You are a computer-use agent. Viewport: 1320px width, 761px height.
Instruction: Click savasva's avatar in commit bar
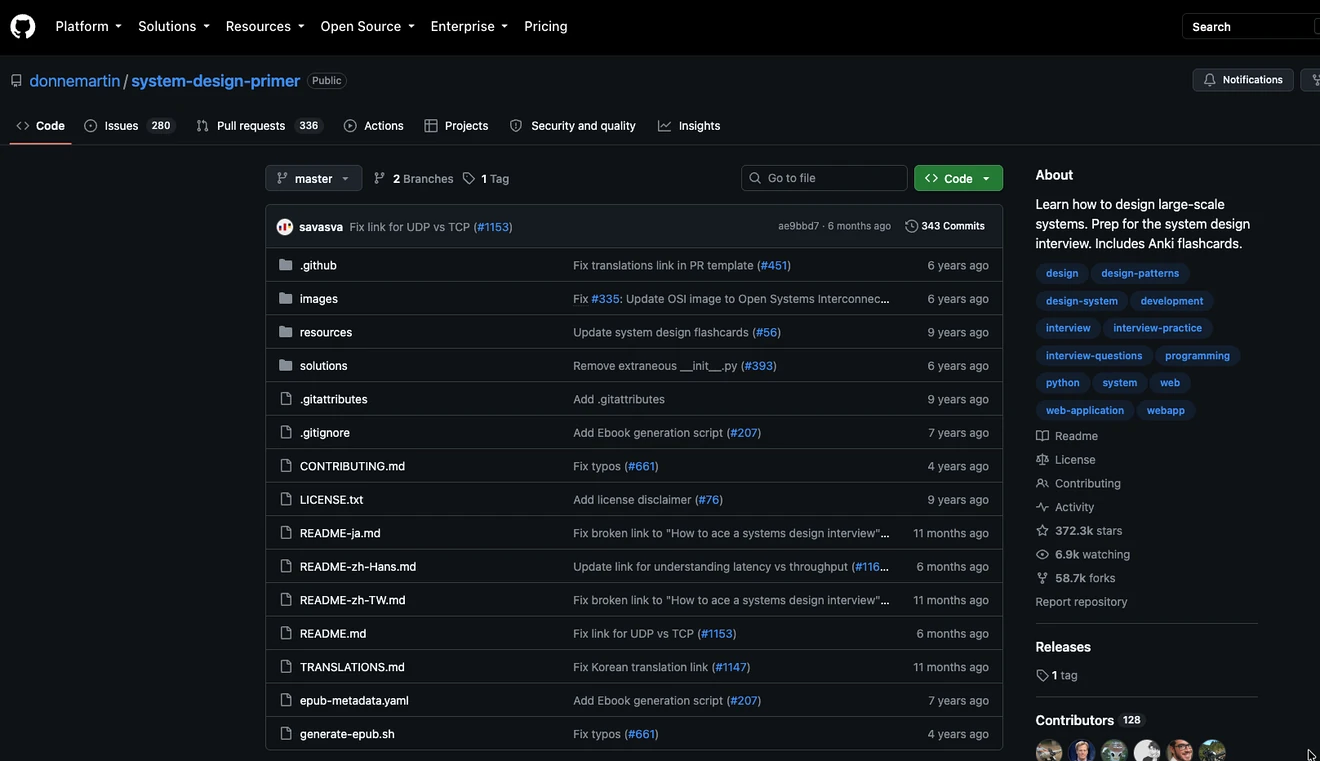click(285, 227)
